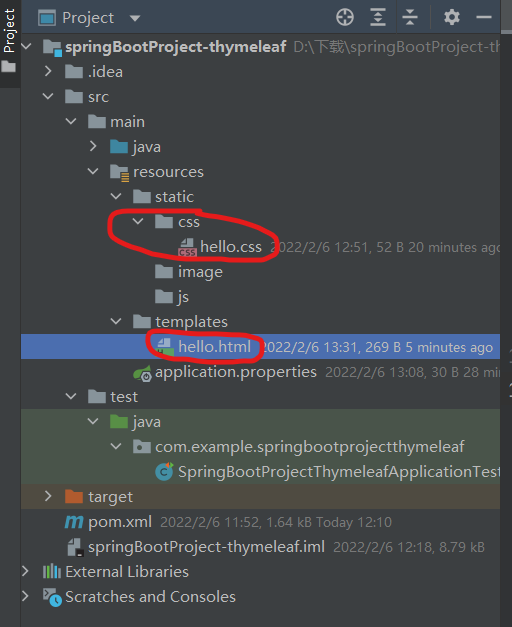Click the SpringBootProjectThymeleafApplicationTests class icon
512x627 pixels.
[x=164, y=472]
